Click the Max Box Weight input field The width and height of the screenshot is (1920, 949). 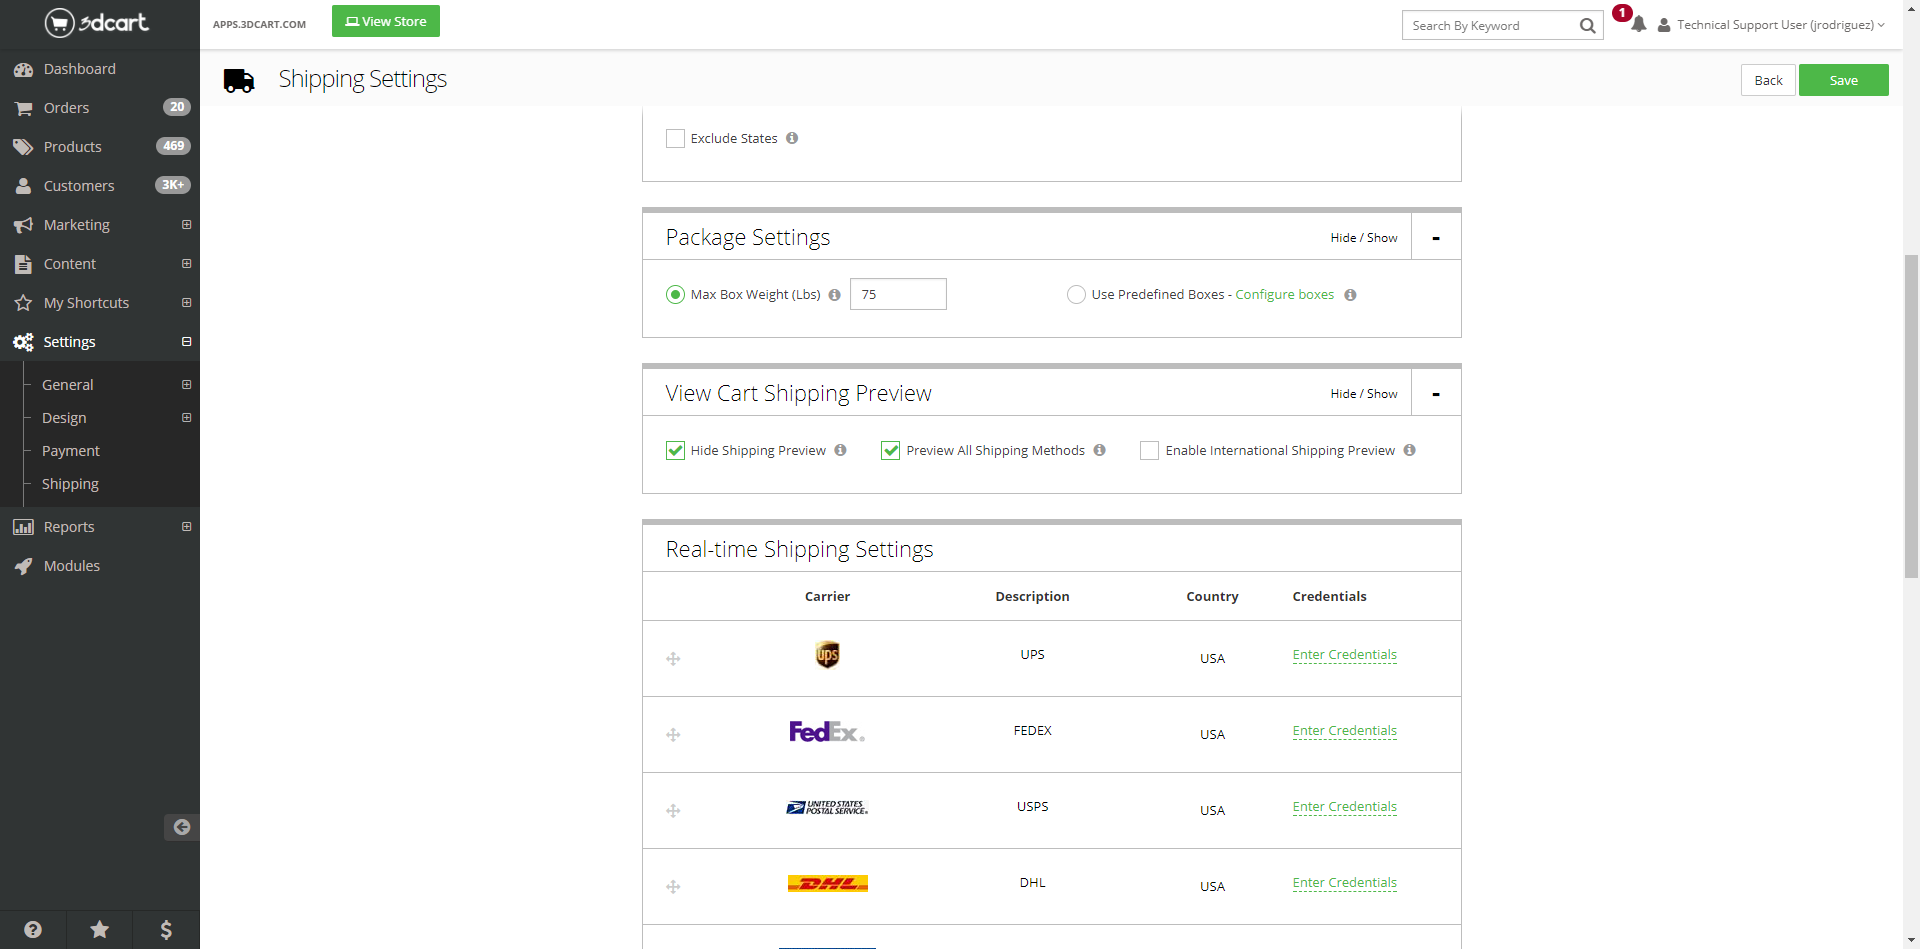pos(898,295)
